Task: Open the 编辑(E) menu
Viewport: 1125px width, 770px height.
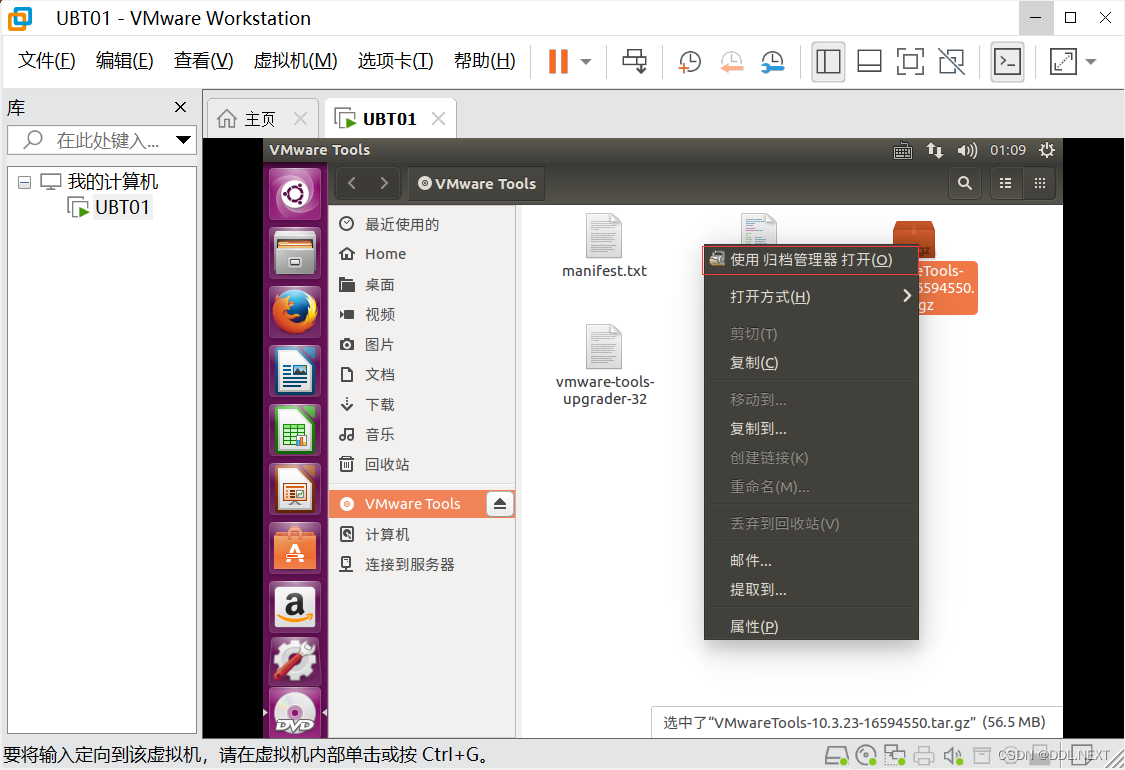Action: (x=124, y=60)
